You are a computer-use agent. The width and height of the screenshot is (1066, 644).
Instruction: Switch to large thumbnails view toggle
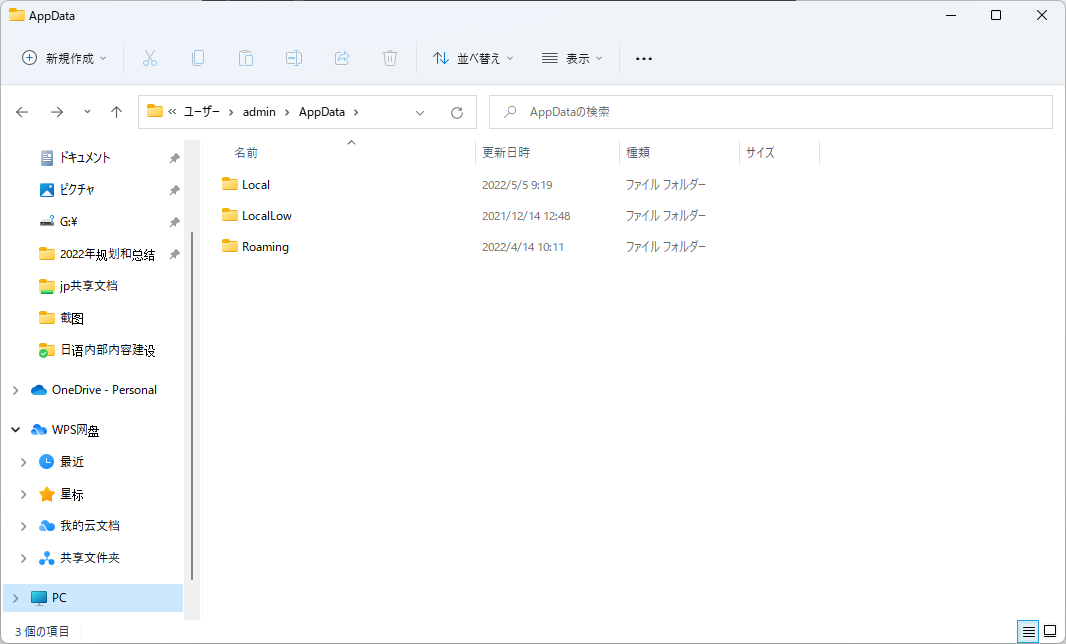coord(1050,631)
